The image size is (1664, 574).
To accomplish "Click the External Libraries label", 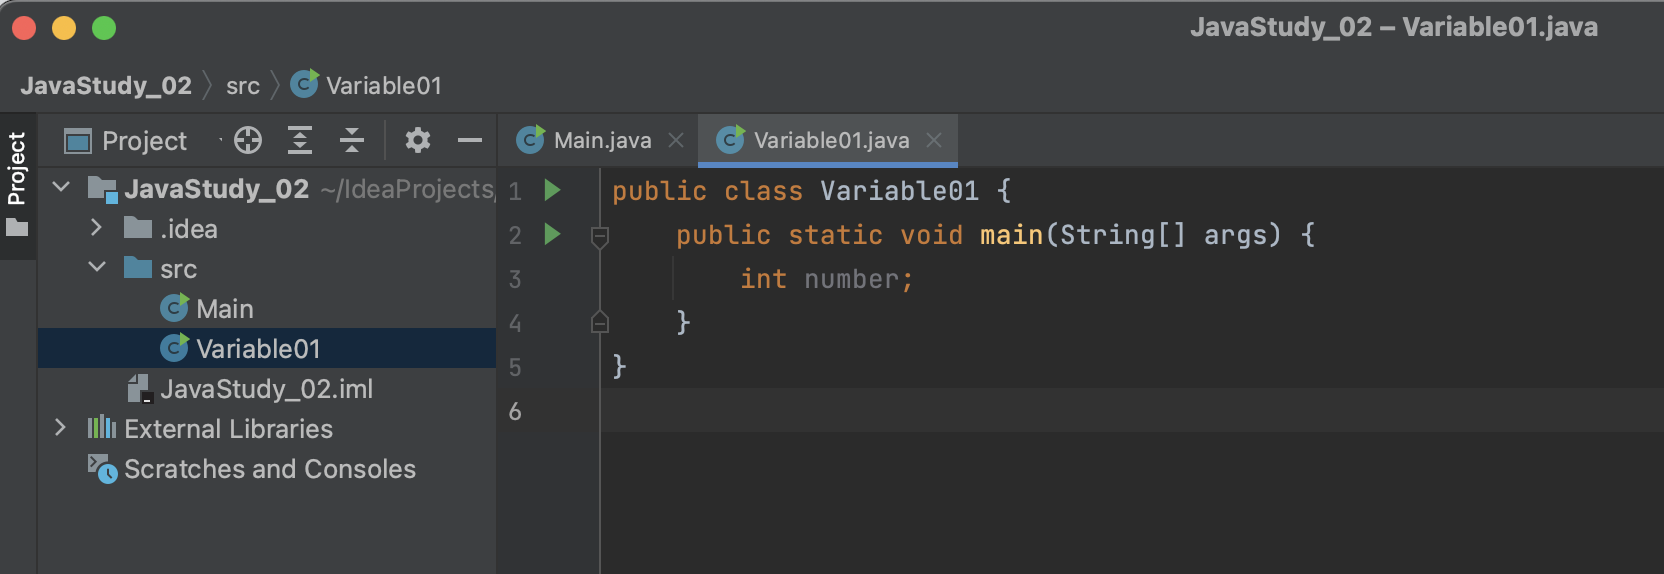I will [228, 428].
